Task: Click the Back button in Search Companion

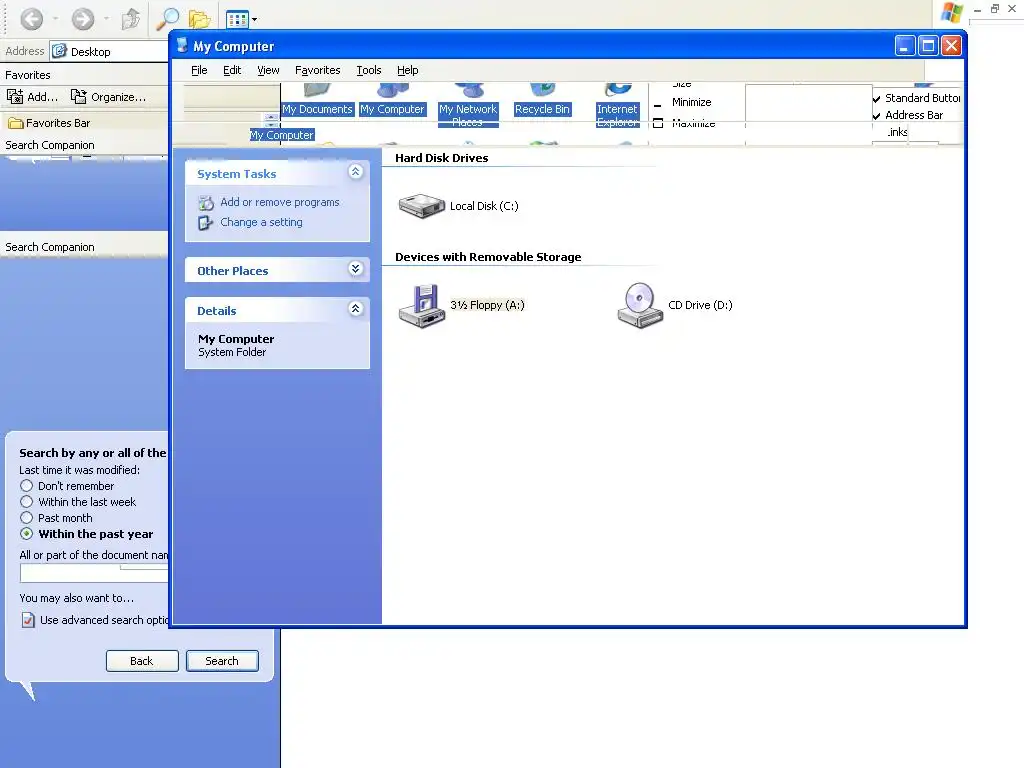Action: point(142,661)
